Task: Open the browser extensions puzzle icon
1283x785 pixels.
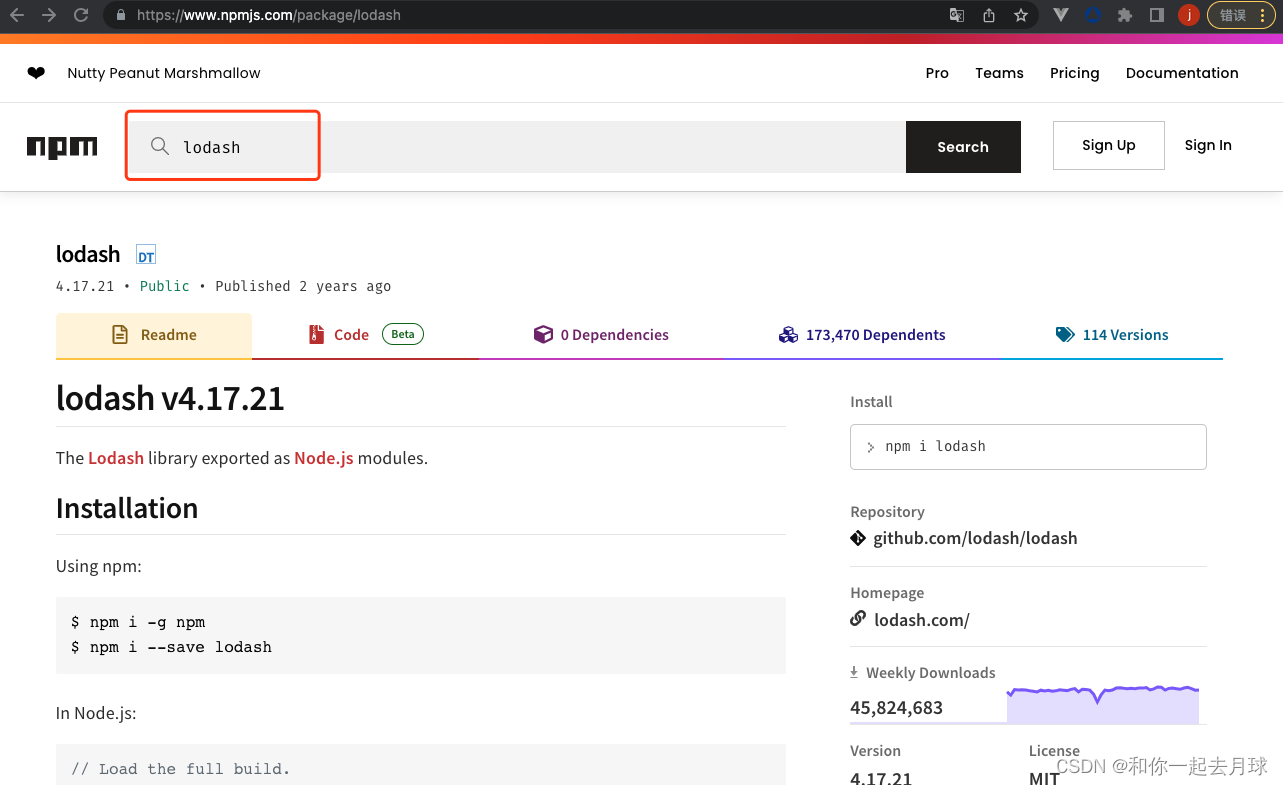Action: tap(1125, 15)
